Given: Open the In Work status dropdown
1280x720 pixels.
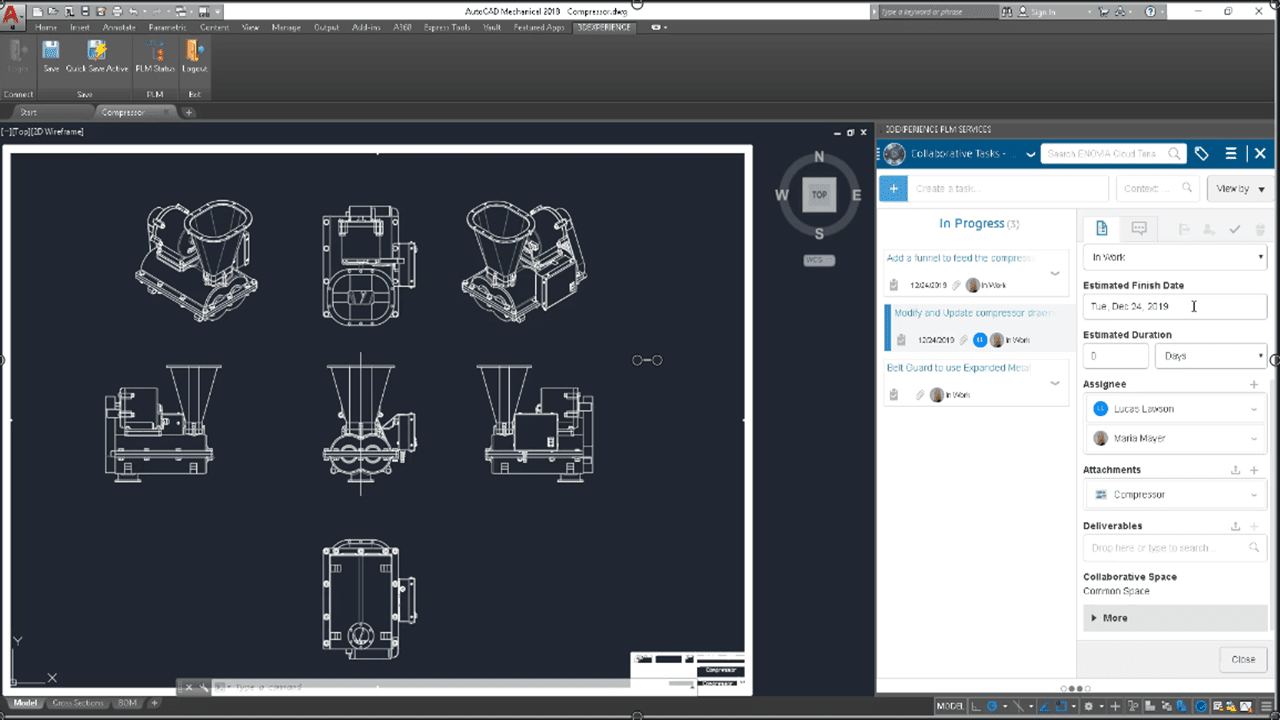Looking at the screenshot, I should (1175, 257).
